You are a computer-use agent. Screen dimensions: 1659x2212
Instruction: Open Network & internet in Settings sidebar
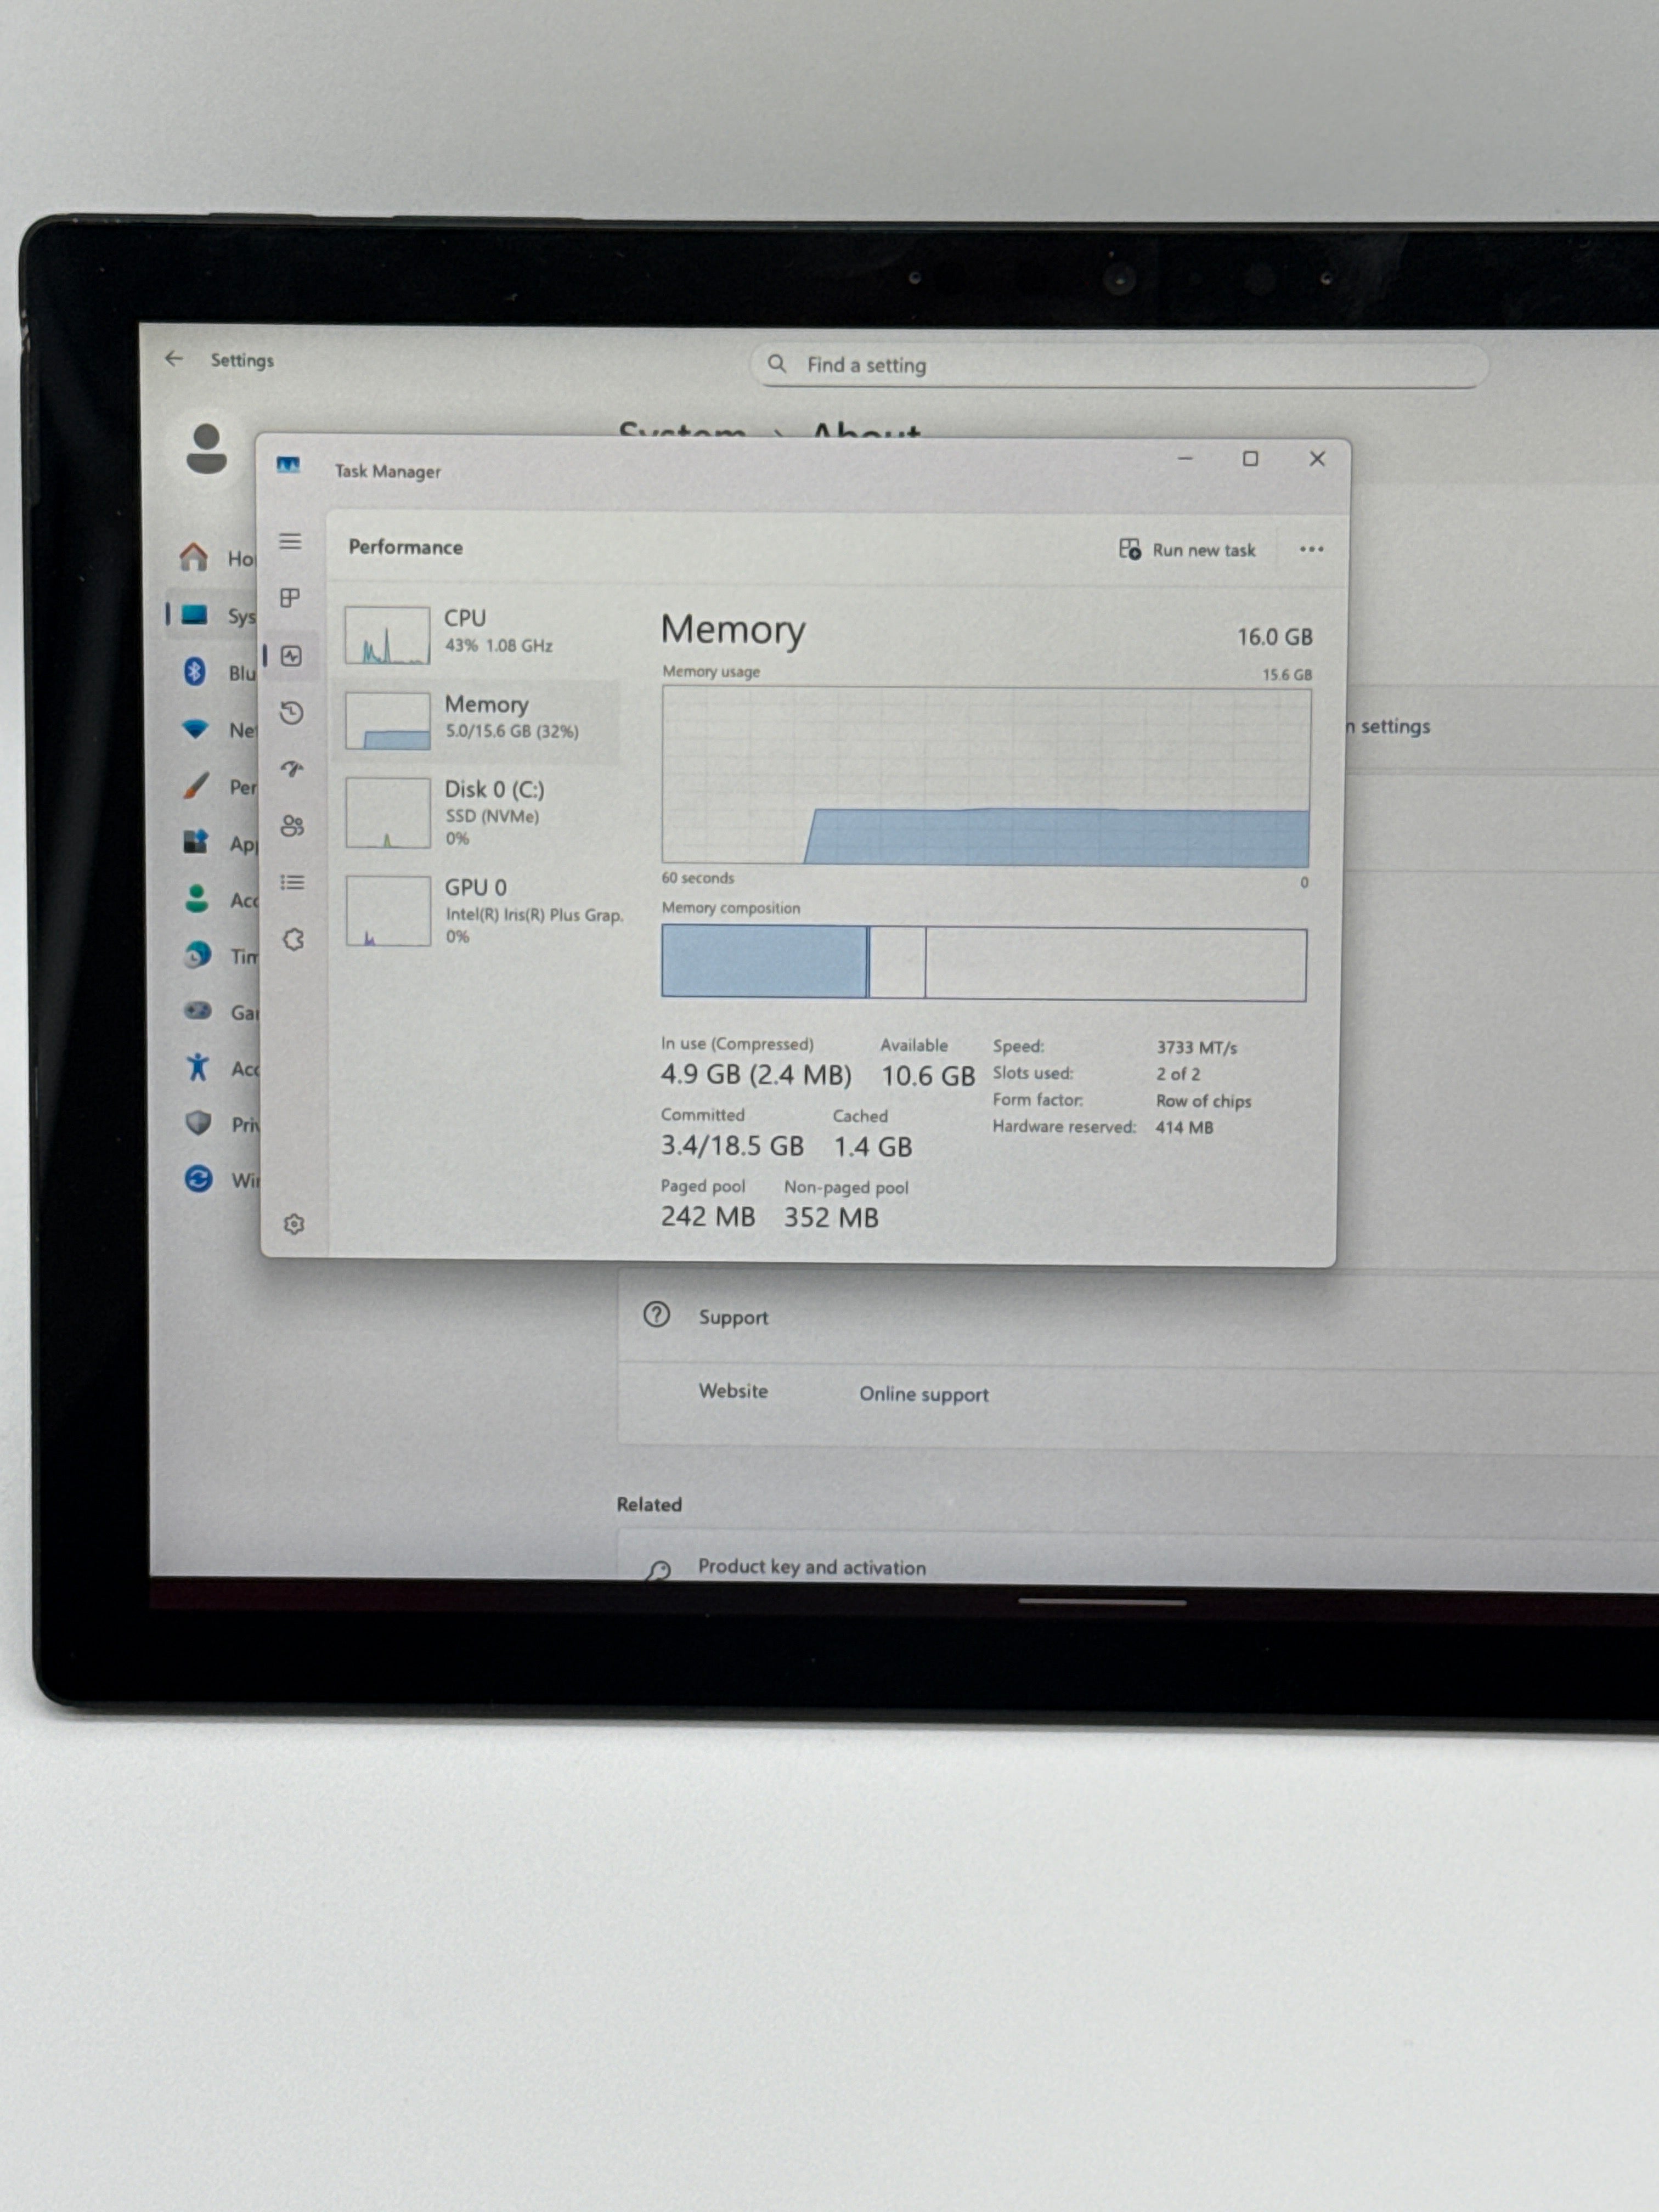(218, 729)
